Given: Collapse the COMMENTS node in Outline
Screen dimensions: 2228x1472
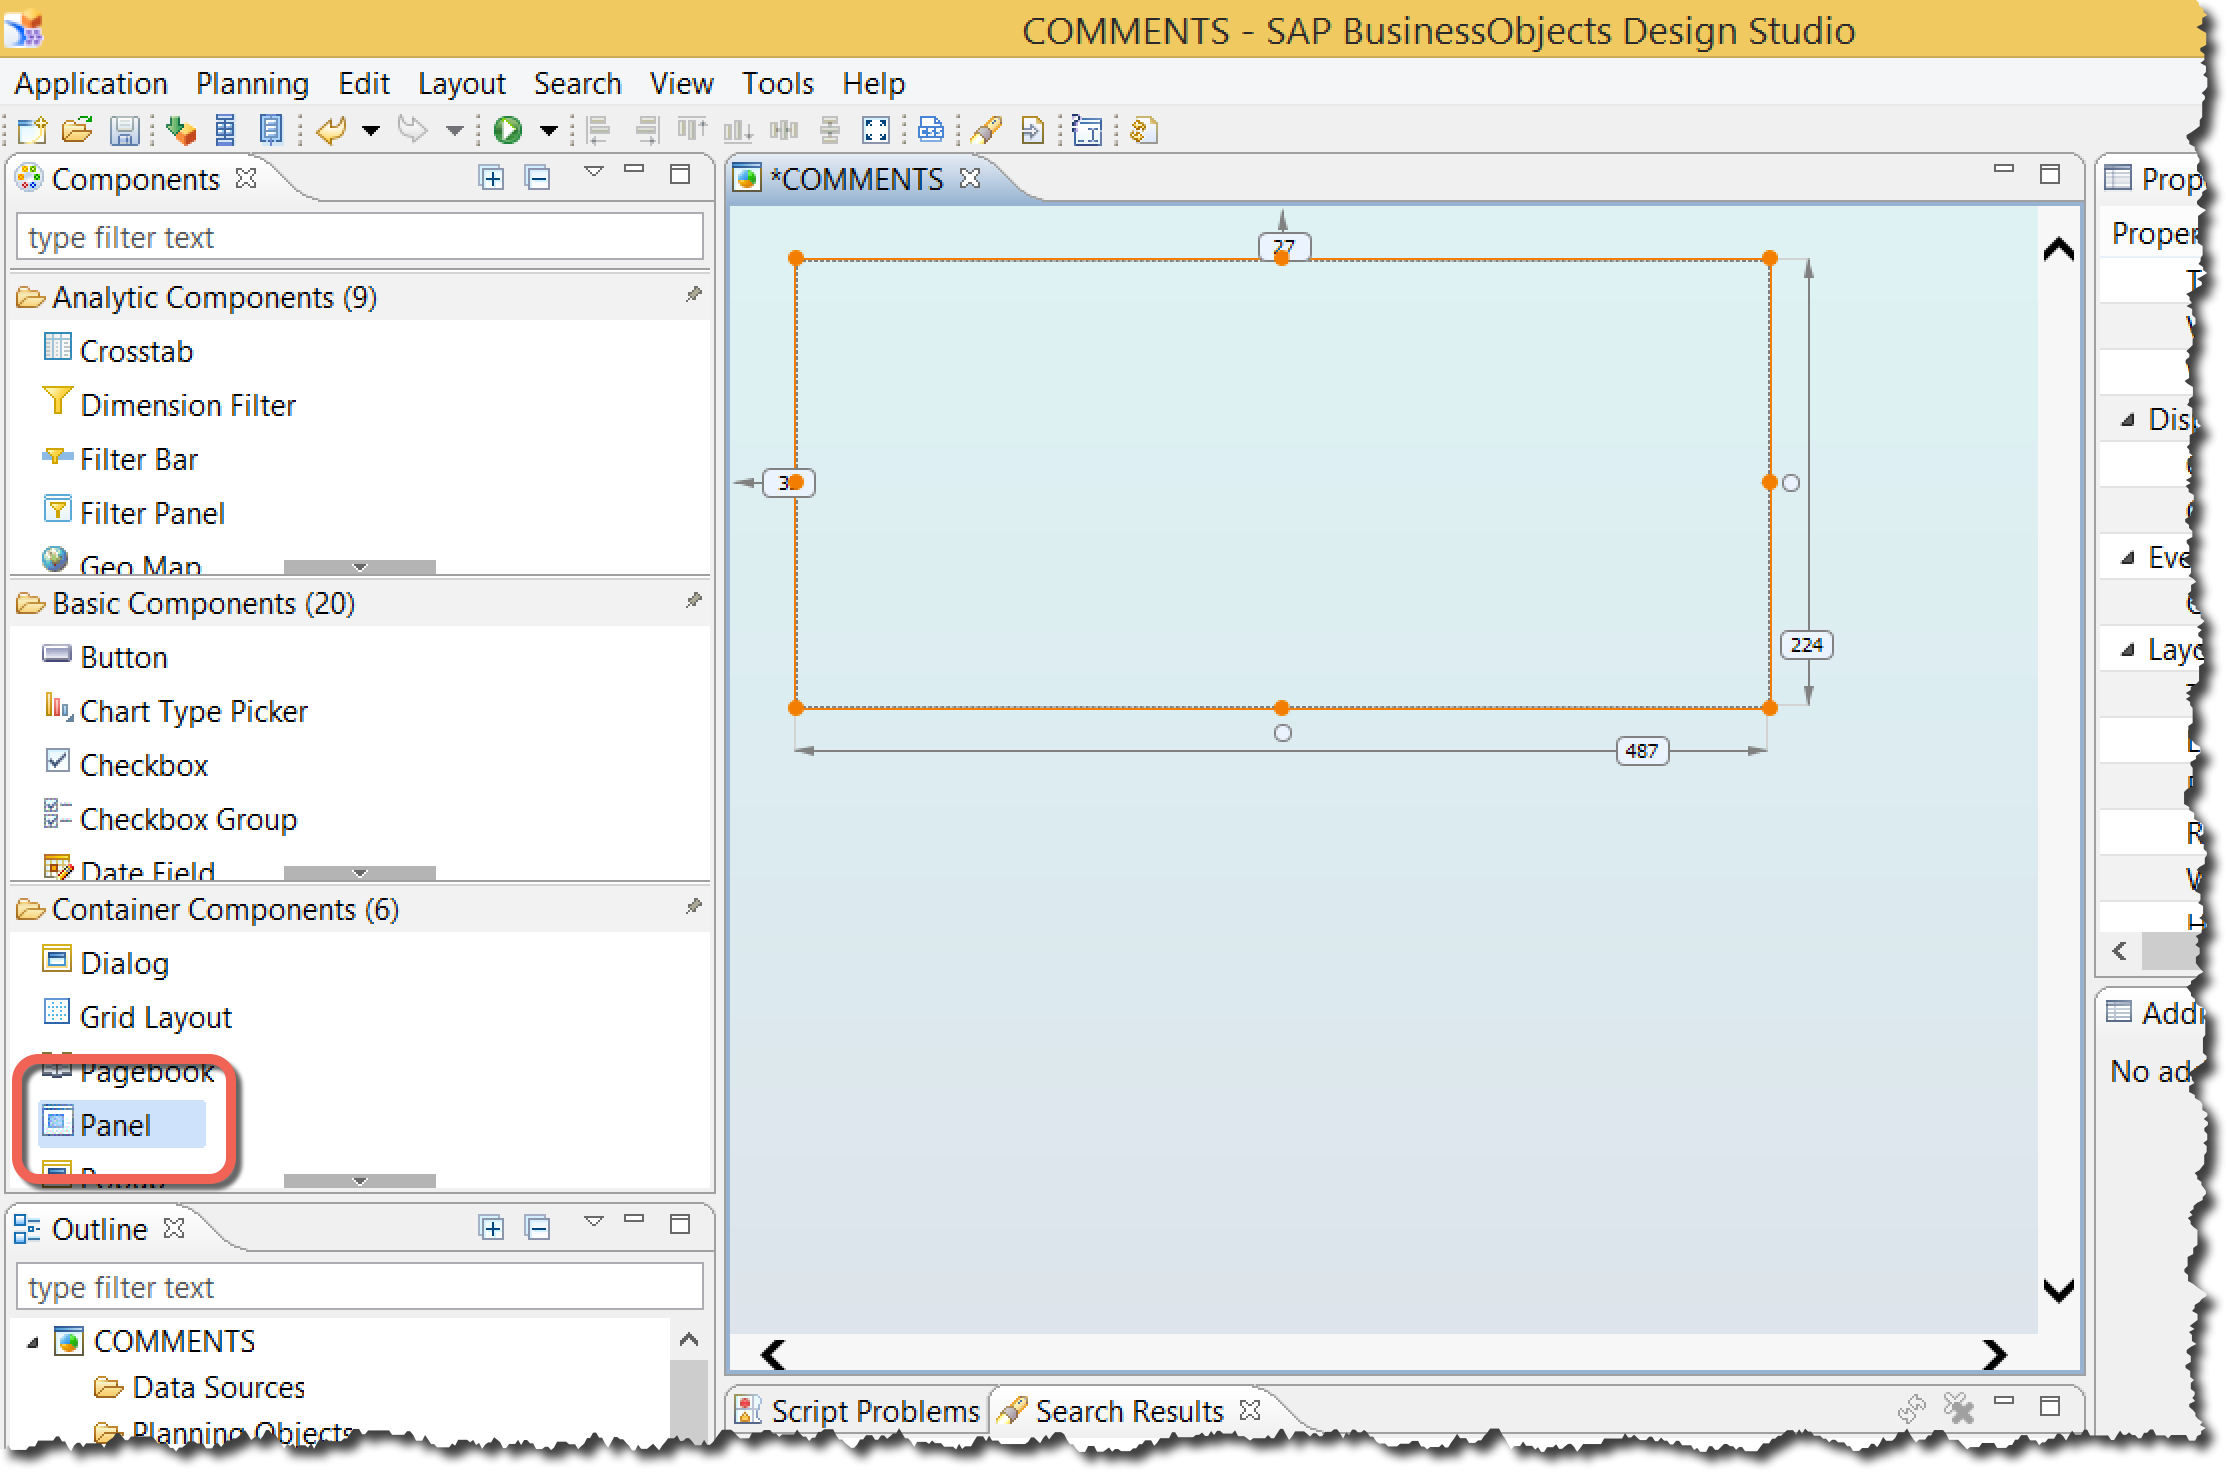Looking at the screenshot, I should pyautogui.click(x=33, y=1342).
